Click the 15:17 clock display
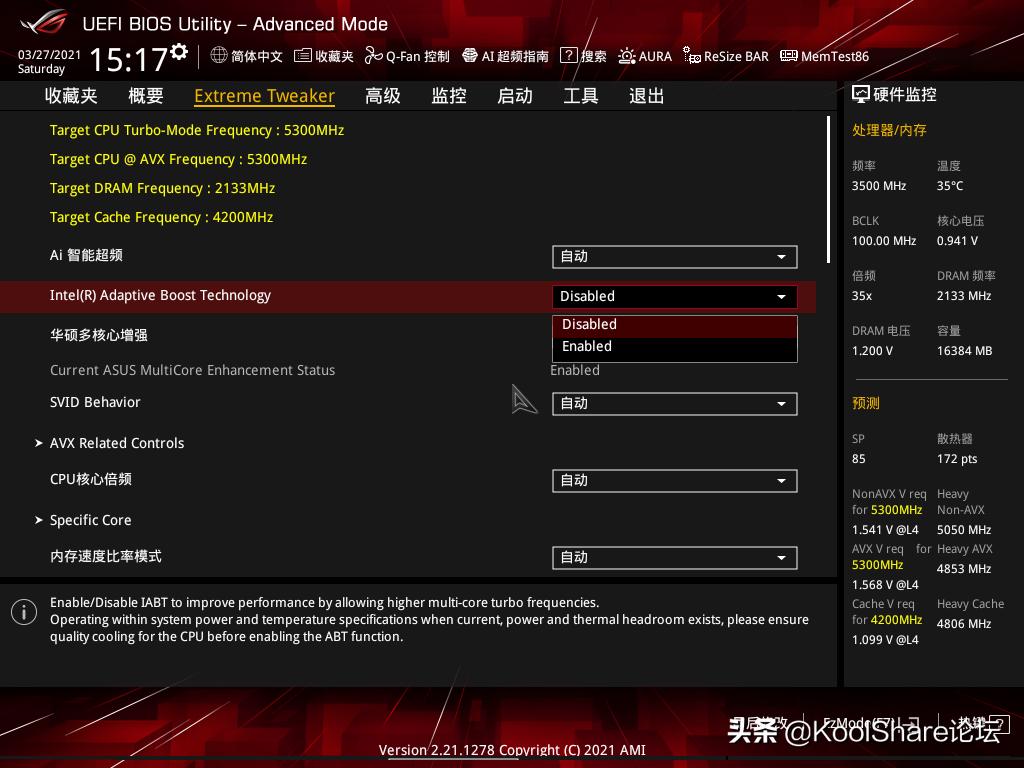The height and width of the screenshot is (768, 1024). click(129, 59)
